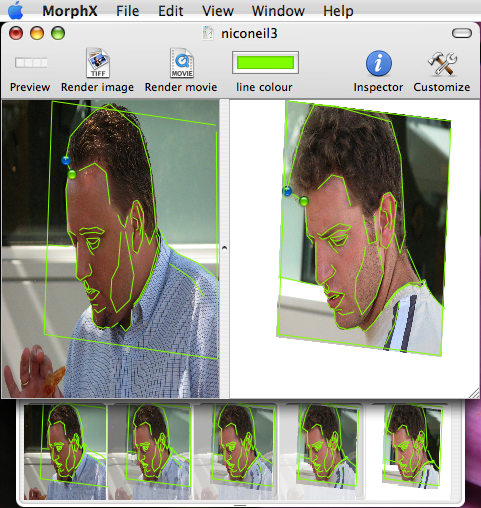Open the line colour well
This screenshot has height=508, width=481.
tap(265, 63)
